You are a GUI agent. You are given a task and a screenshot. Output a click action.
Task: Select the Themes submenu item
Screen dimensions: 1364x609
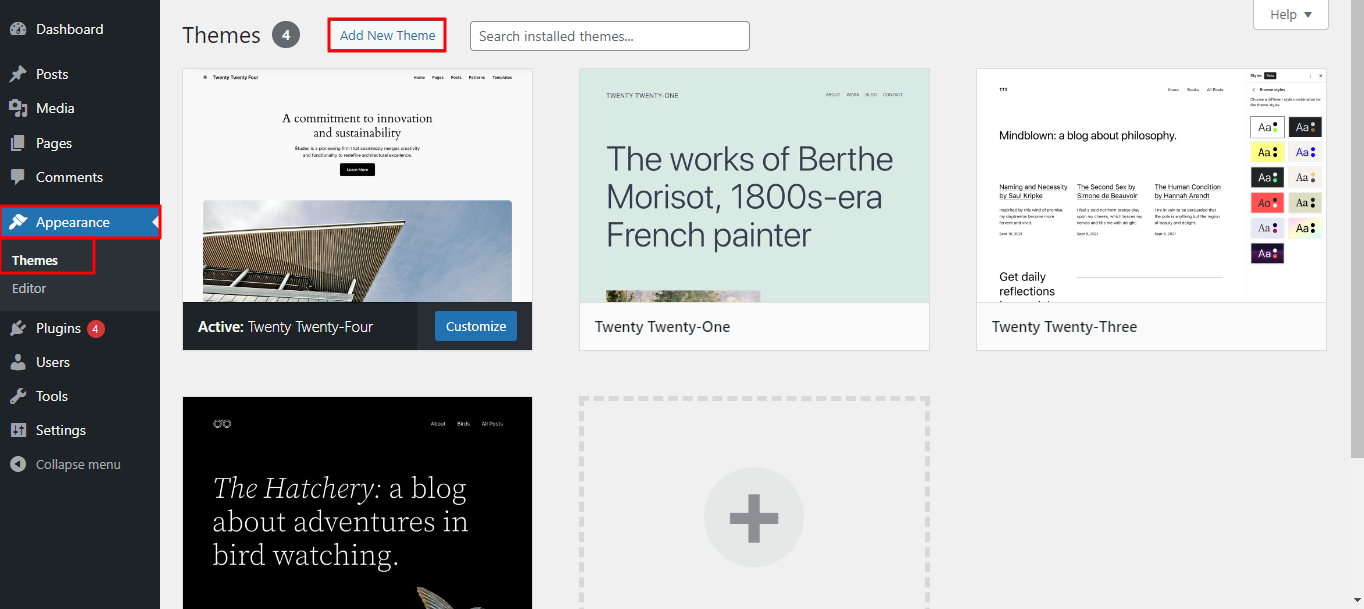(x=35, y=260)
